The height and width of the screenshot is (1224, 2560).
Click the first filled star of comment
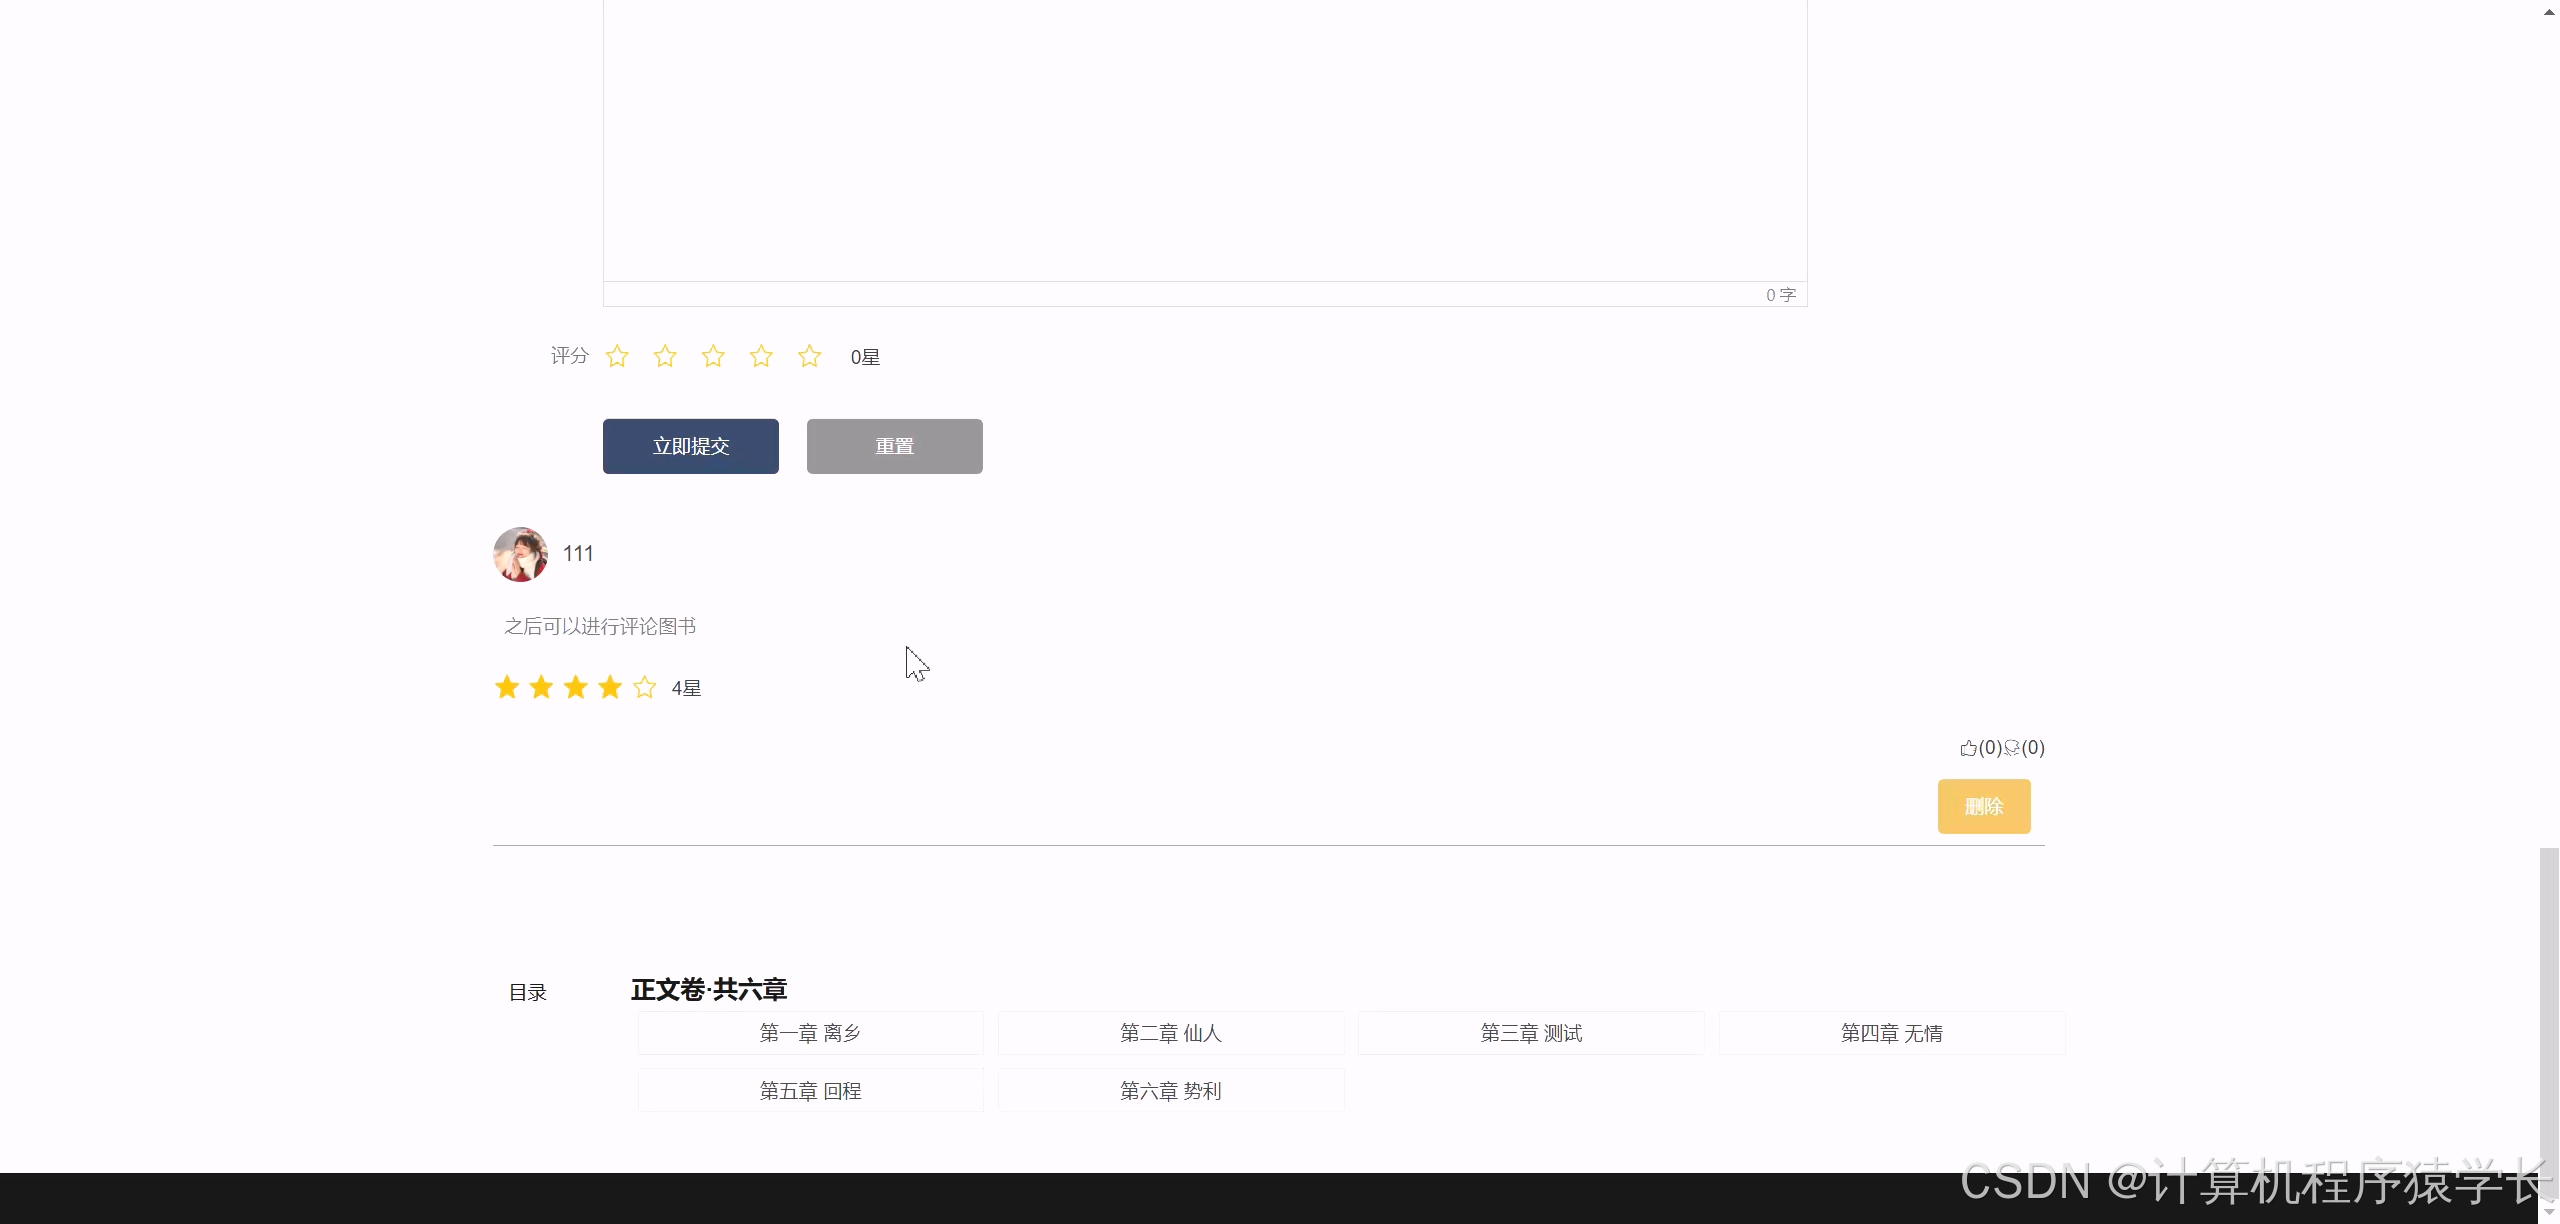(507, 687)
